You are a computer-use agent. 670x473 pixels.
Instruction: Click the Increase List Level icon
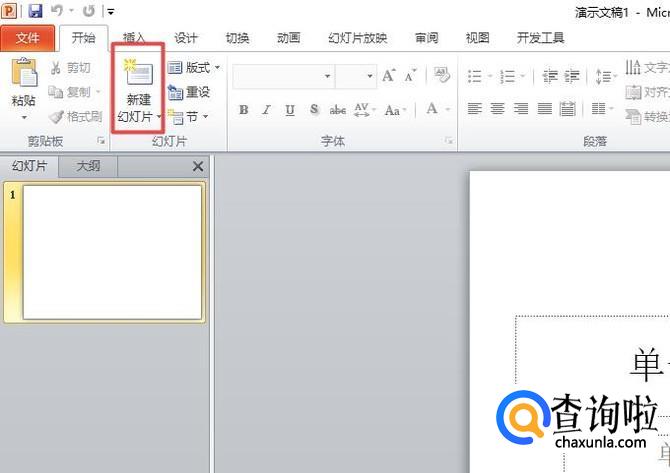[x=572, y=76]
